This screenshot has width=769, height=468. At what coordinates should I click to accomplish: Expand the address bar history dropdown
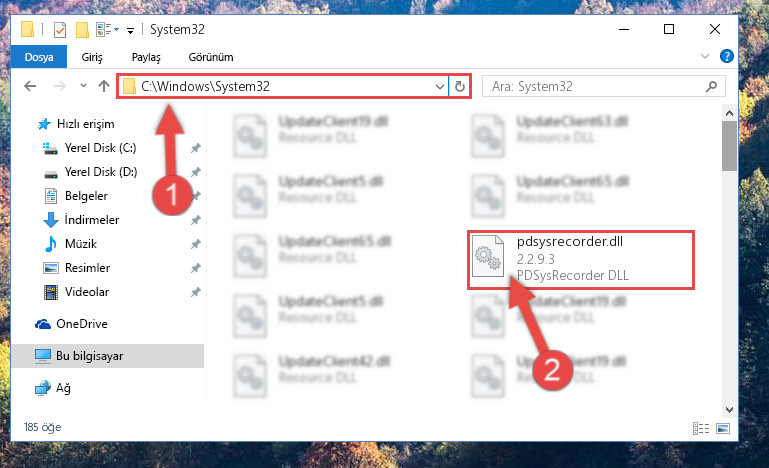pyautogui.click(x=439, y=87)
